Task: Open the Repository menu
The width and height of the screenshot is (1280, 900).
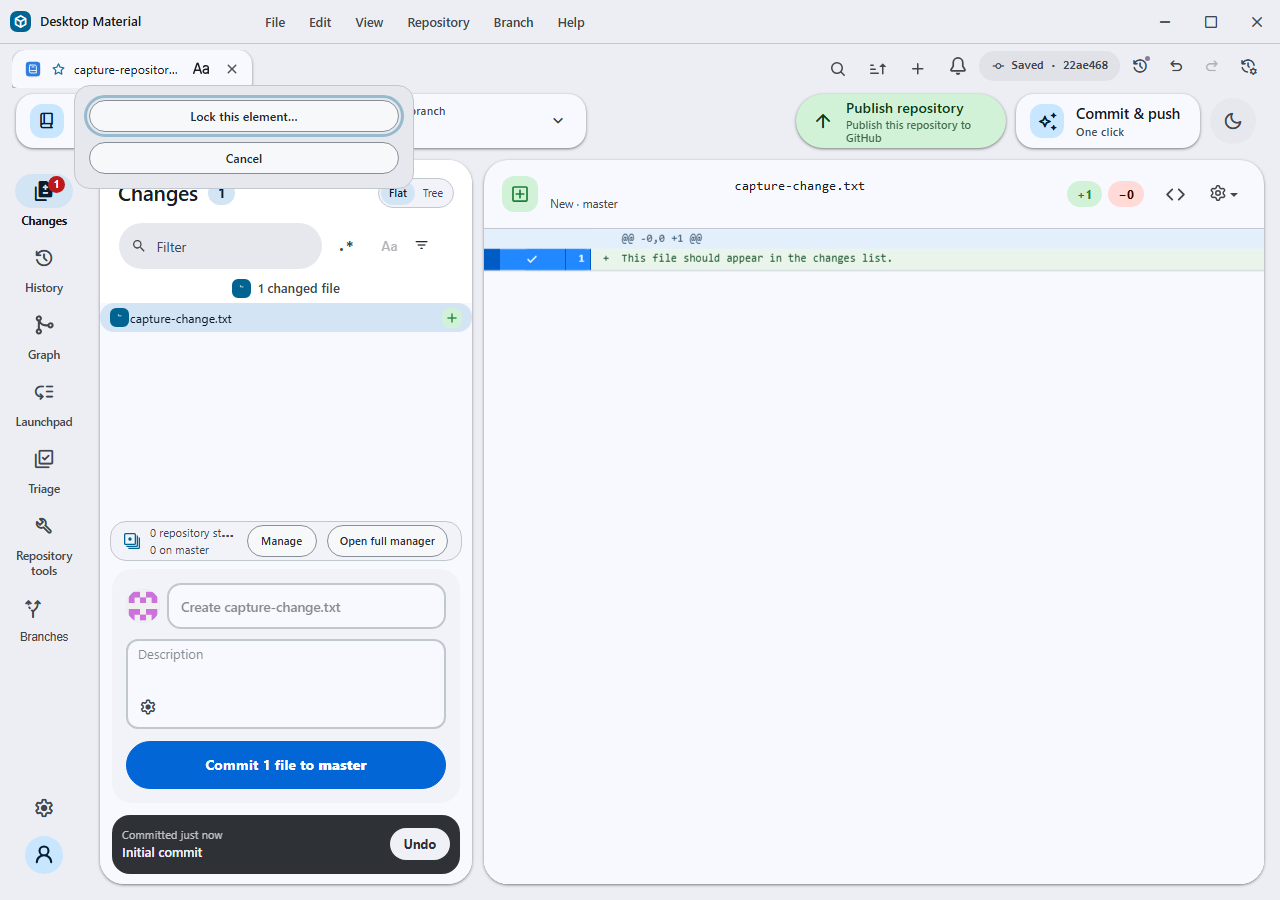Action: click(x=438, y=22)
